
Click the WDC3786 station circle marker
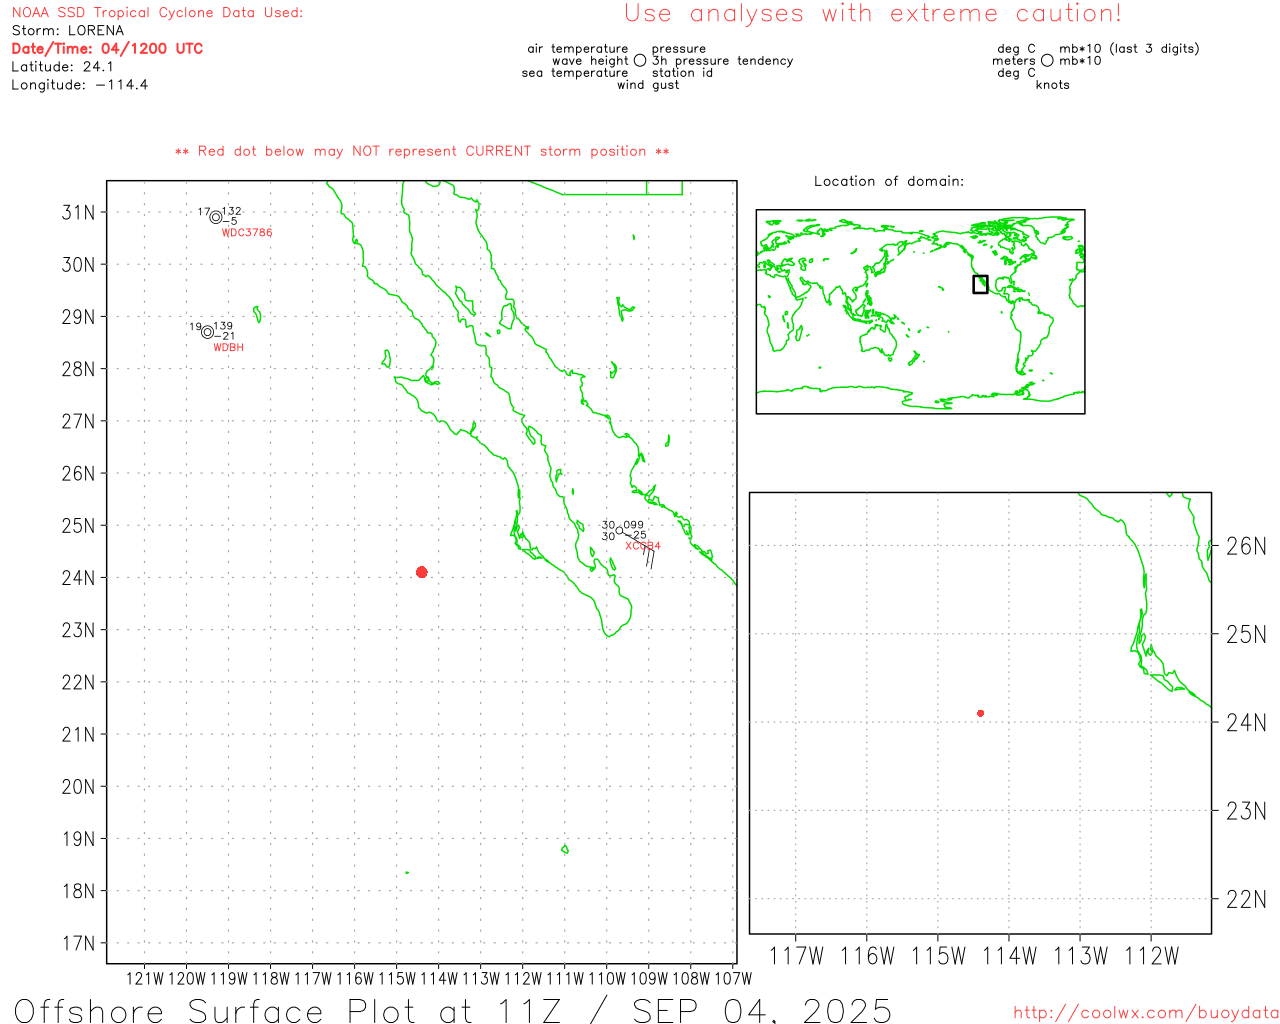(x=216, y=217)
